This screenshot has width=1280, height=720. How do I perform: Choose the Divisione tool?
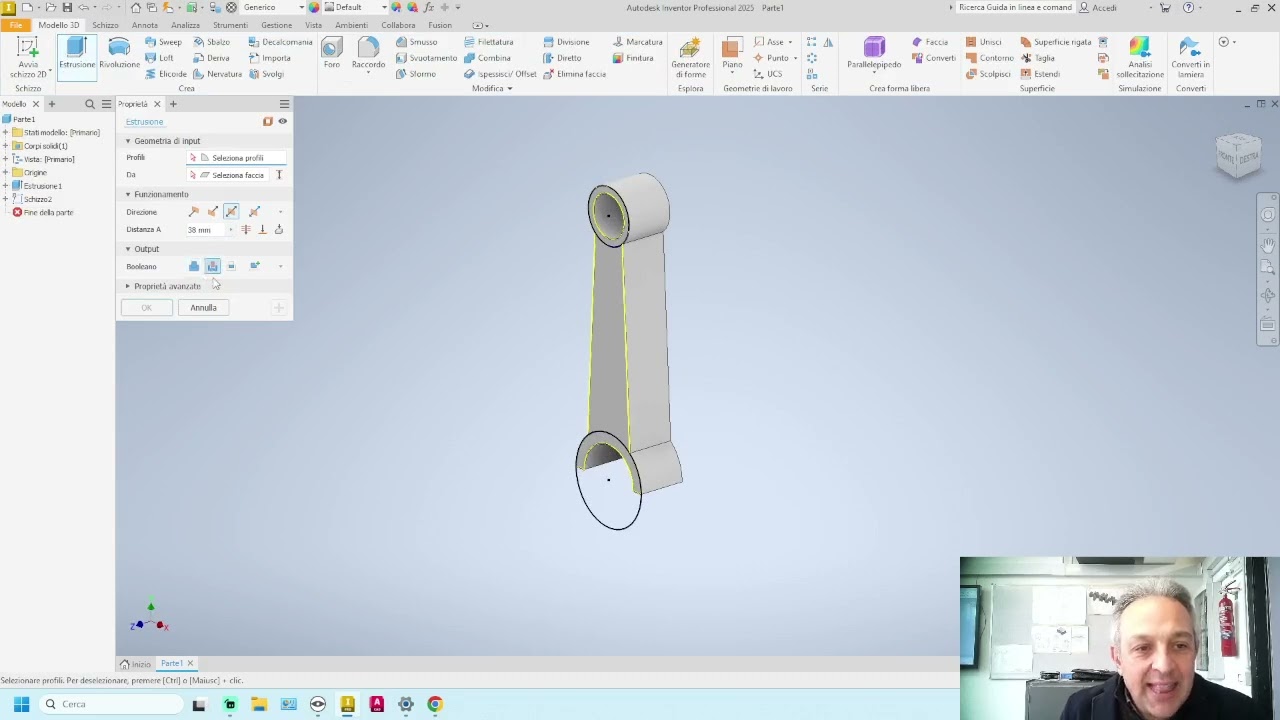point(566,42)
